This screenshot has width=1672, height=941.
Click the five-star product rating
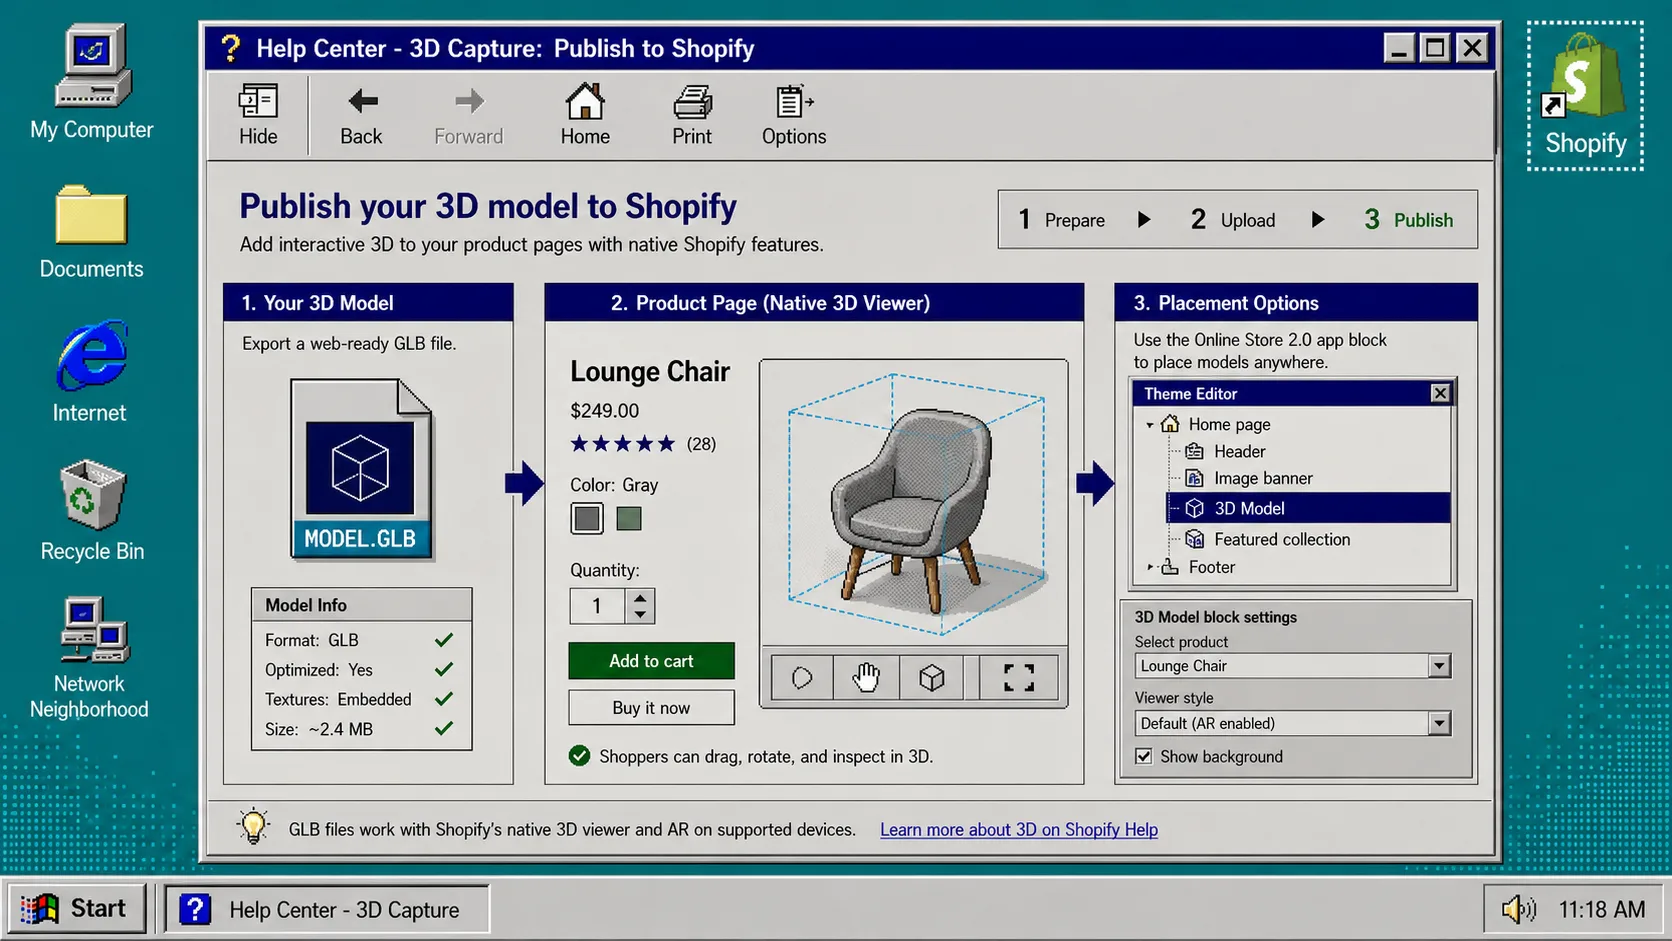point(623,443)
